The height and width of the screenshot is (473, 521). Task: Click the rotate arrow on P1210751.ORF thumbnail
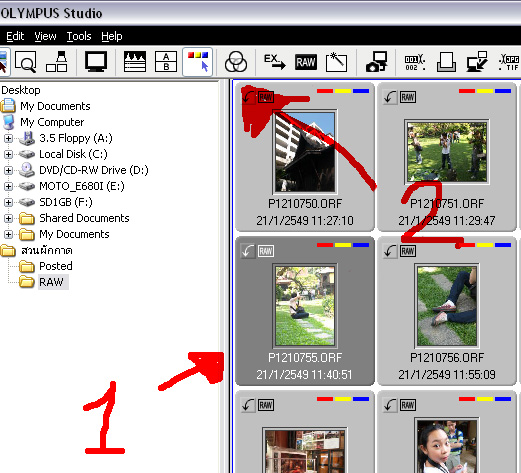coord(389,97)
